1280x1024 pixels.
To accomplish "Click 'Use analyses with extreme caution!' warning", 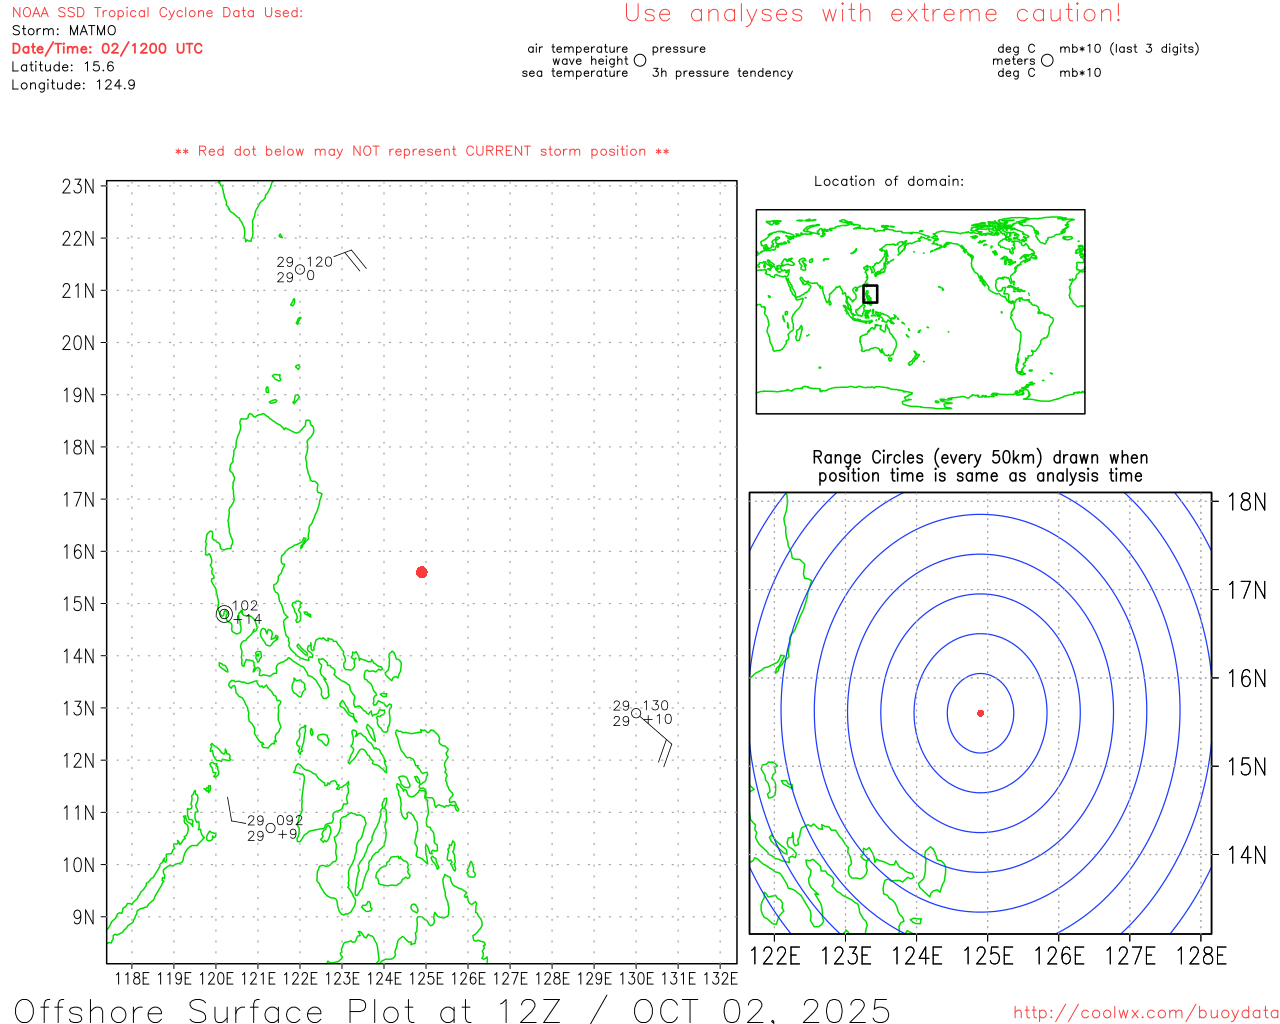I will point(873,13).
